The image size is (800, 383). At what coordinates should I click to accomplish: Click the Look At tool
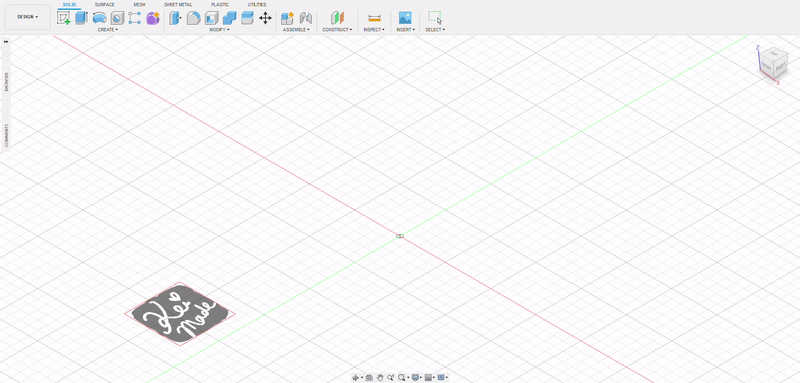(369, 377)
